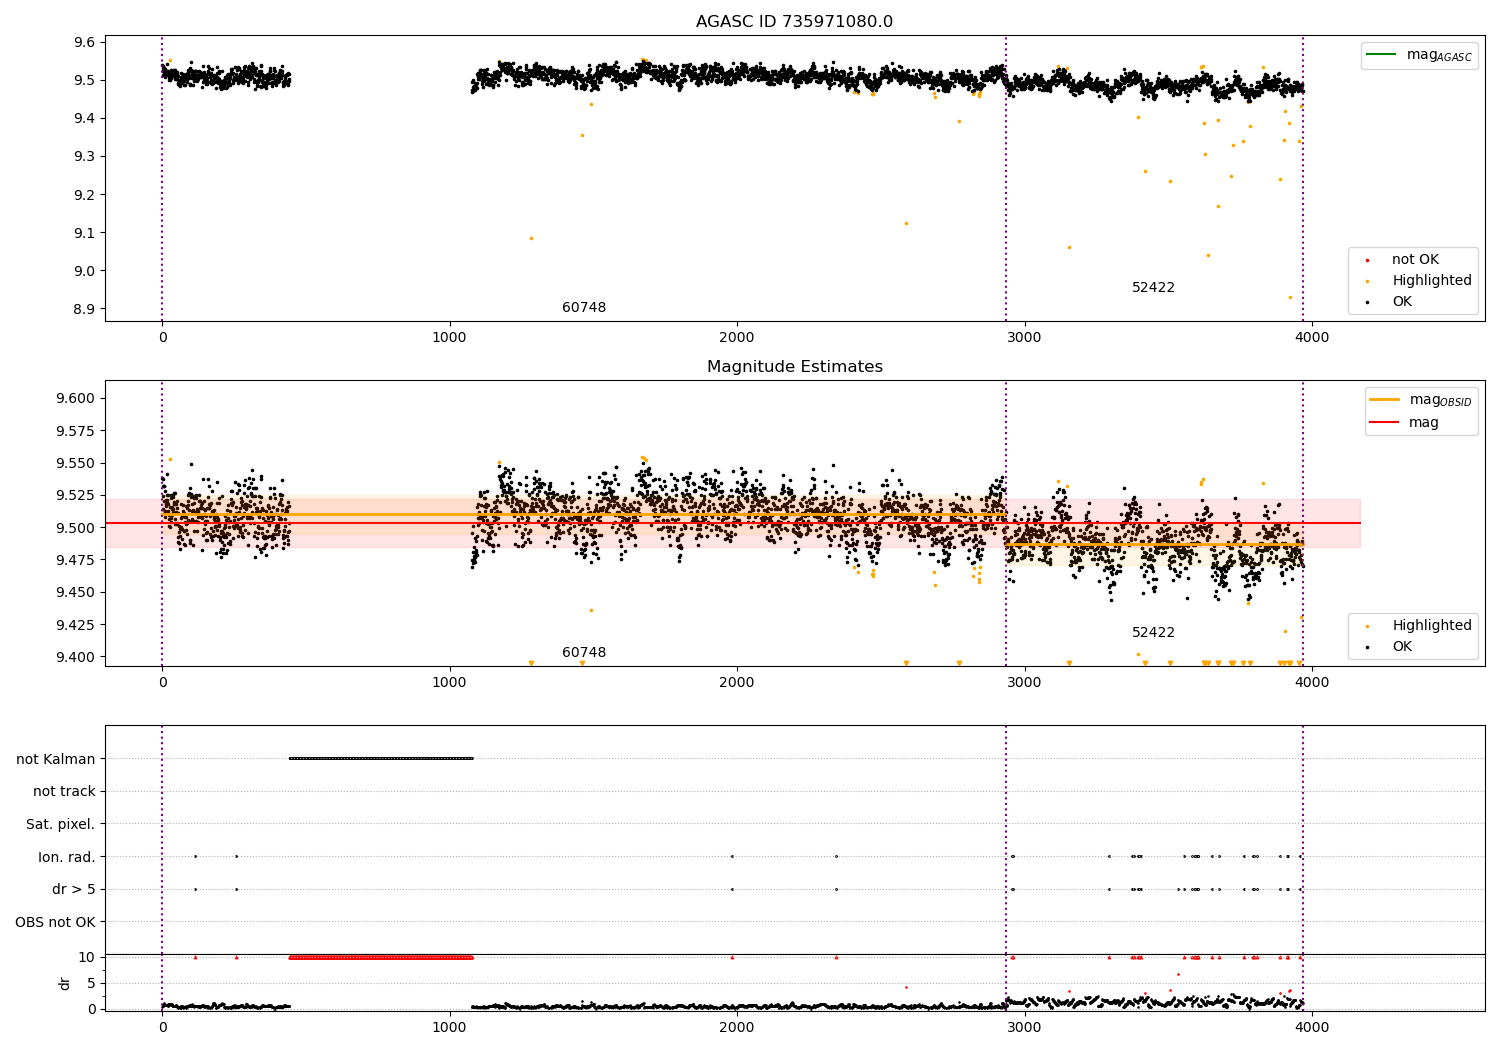Click the "9.2" y-axis tick in top plot

(x=85, y=195)
